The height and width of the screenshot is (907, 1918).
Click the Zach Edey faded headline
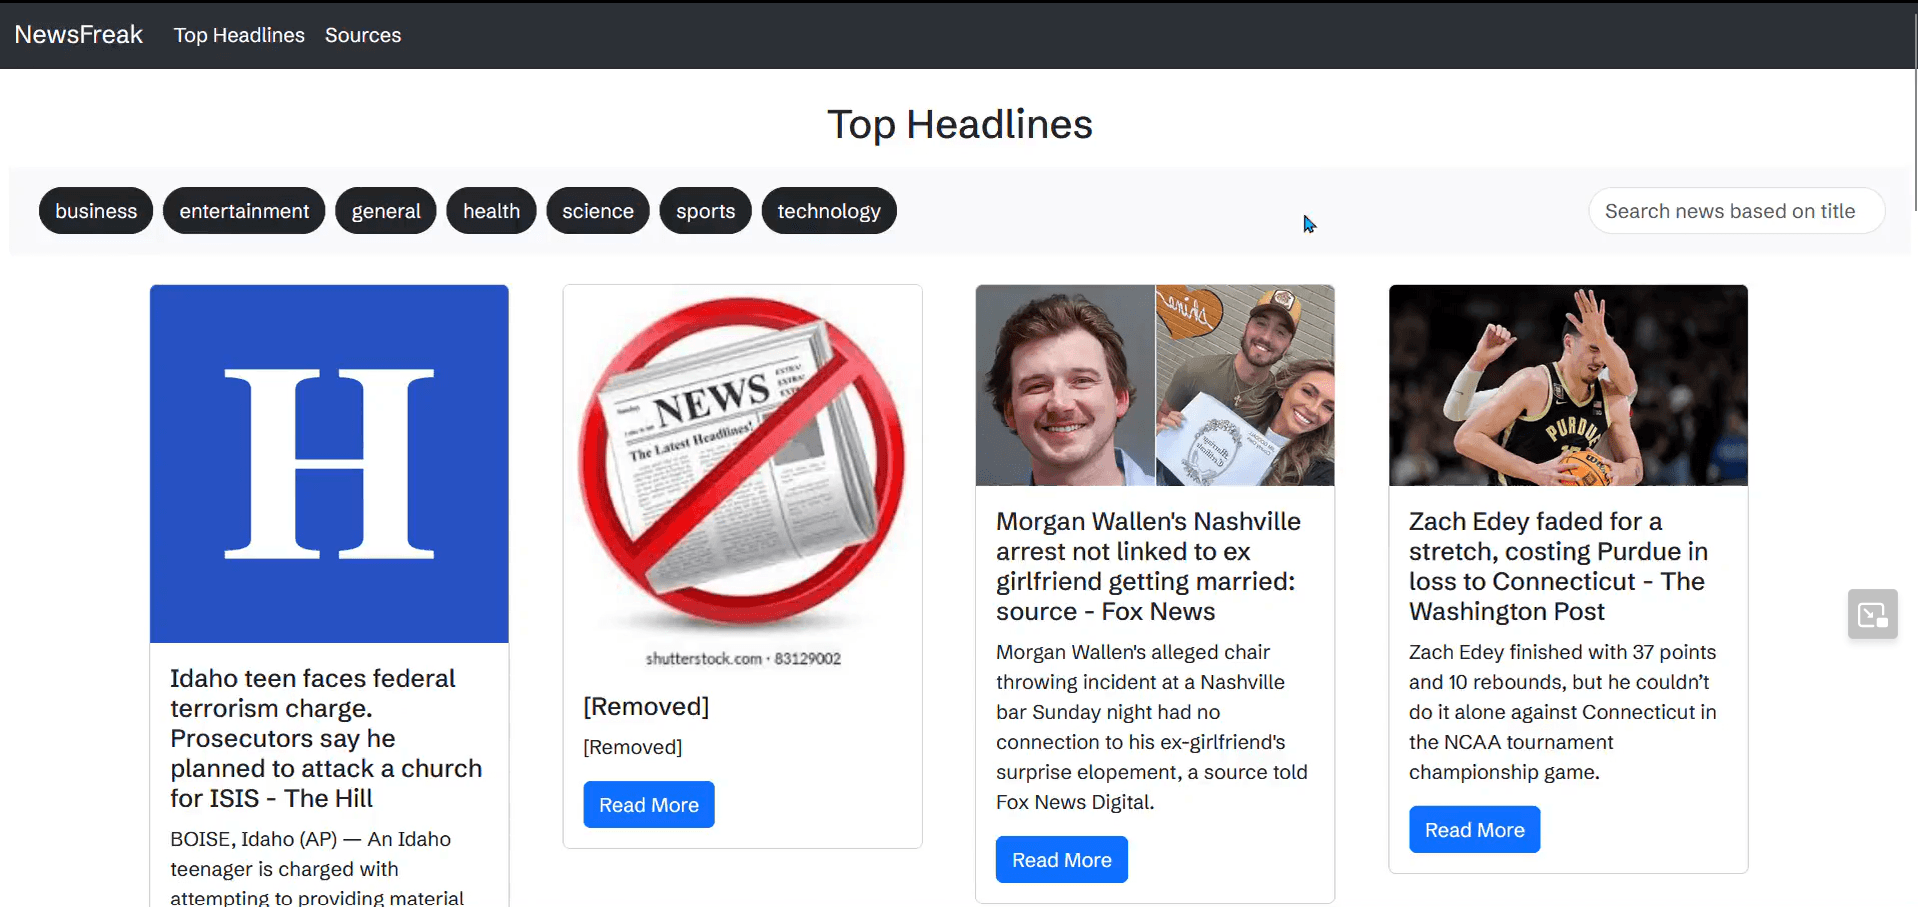[1559, 567]
